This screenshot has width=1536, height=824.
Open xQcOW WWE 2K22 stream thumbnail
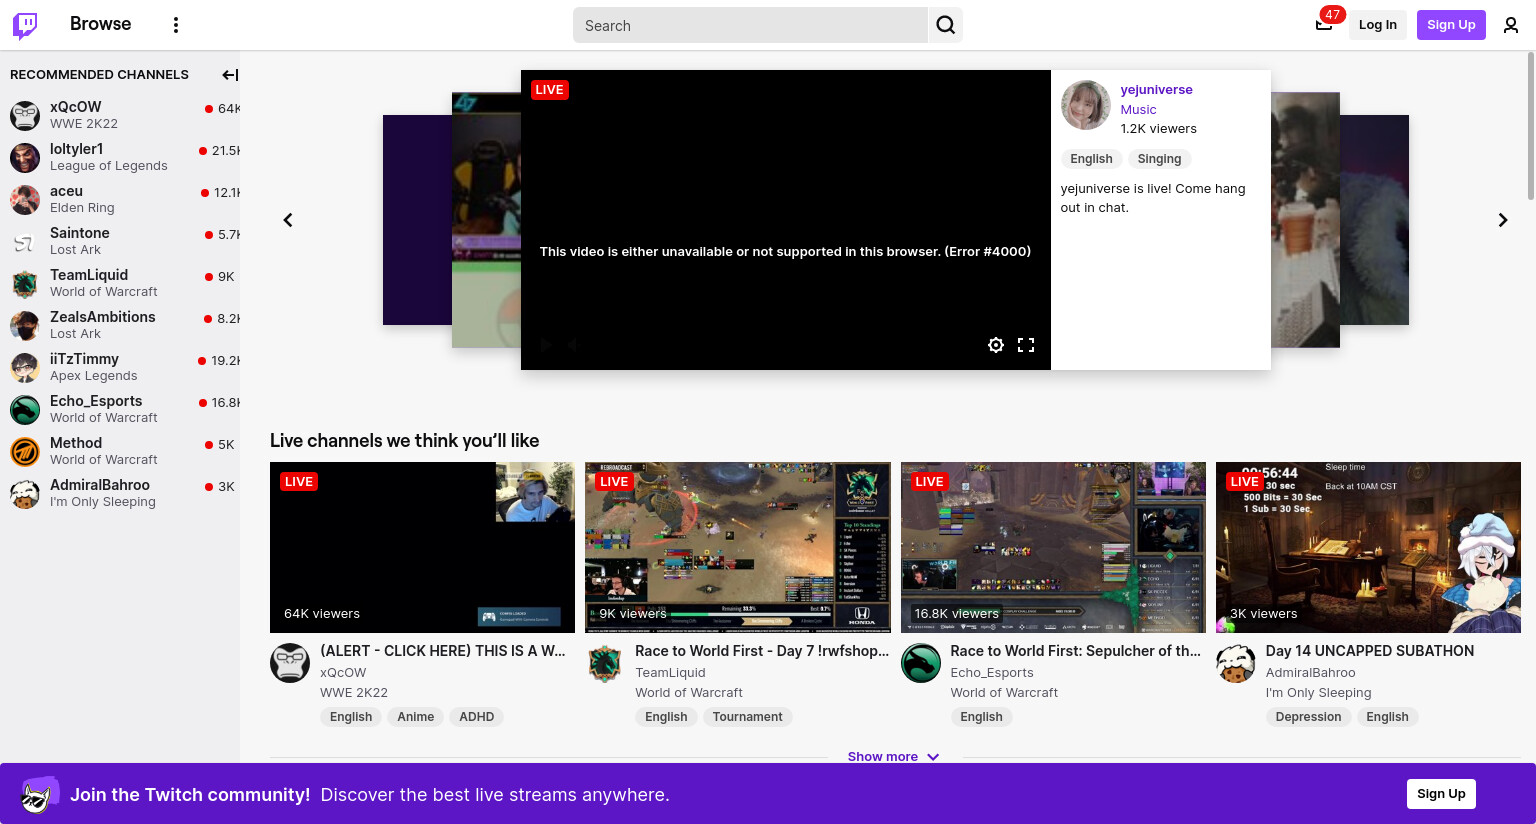[x=422, y=547]
